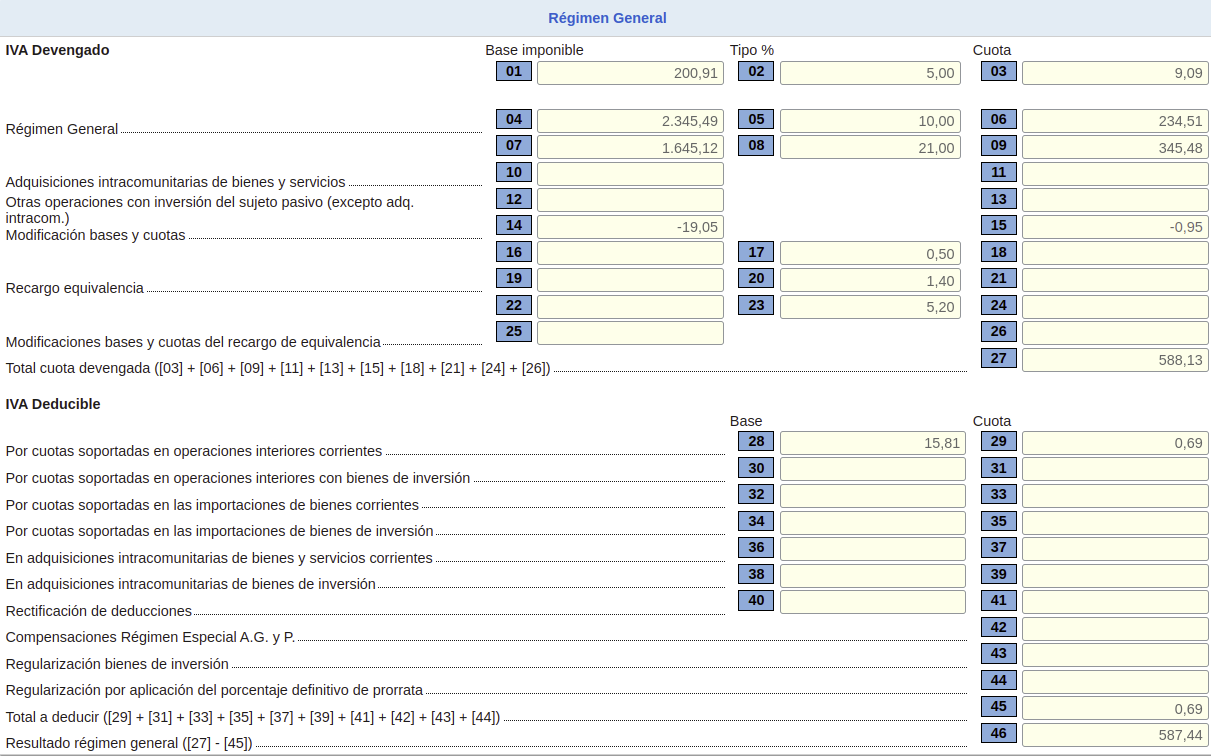
Task: Click empty field 10 for intracomunitarias acquisitions
Action: coord(630,174)
